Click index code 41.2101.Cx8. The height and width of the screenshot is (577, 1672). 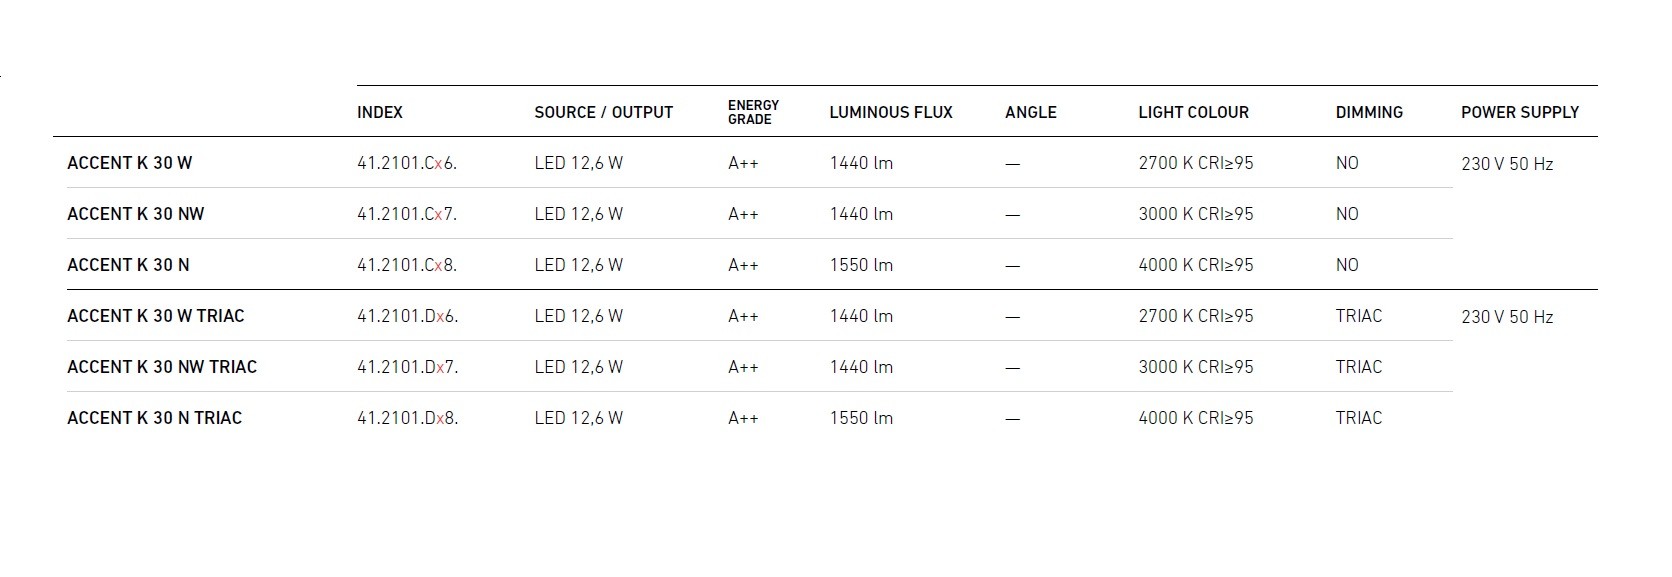(406, 265)
